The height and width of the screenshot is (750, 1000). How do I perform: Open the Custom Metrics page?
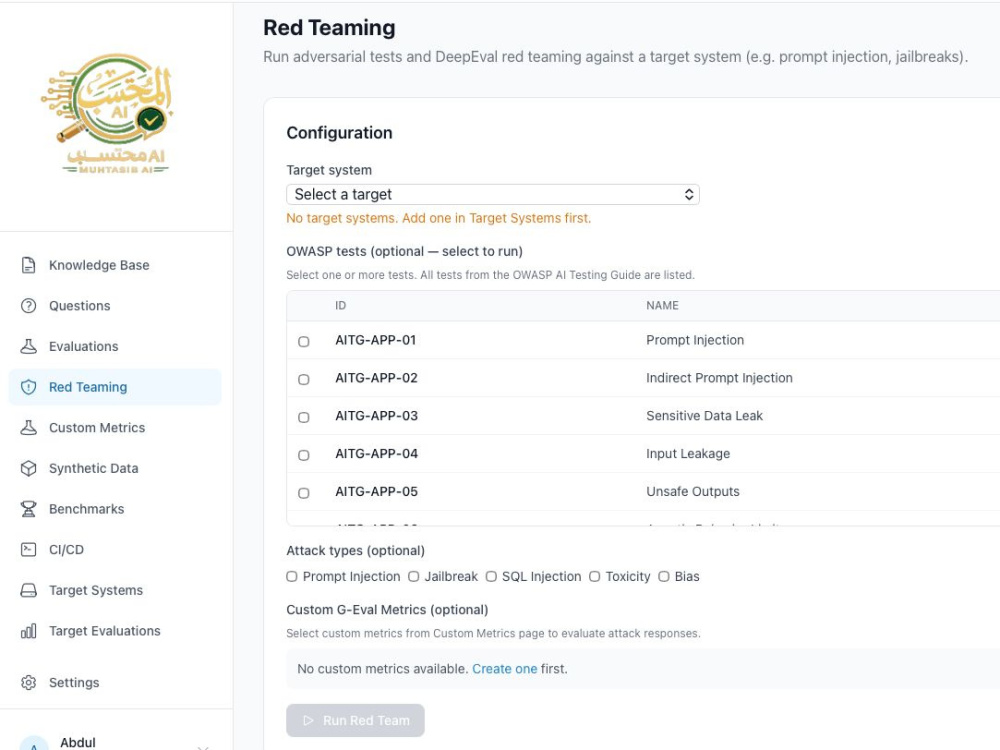tap(115, 428)
